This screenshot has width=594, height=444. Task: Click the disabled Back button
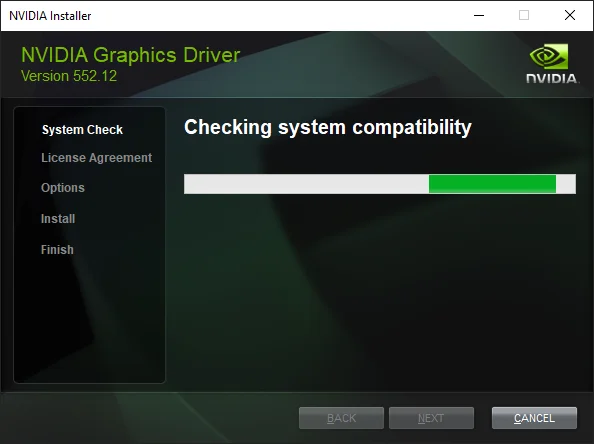341,418
